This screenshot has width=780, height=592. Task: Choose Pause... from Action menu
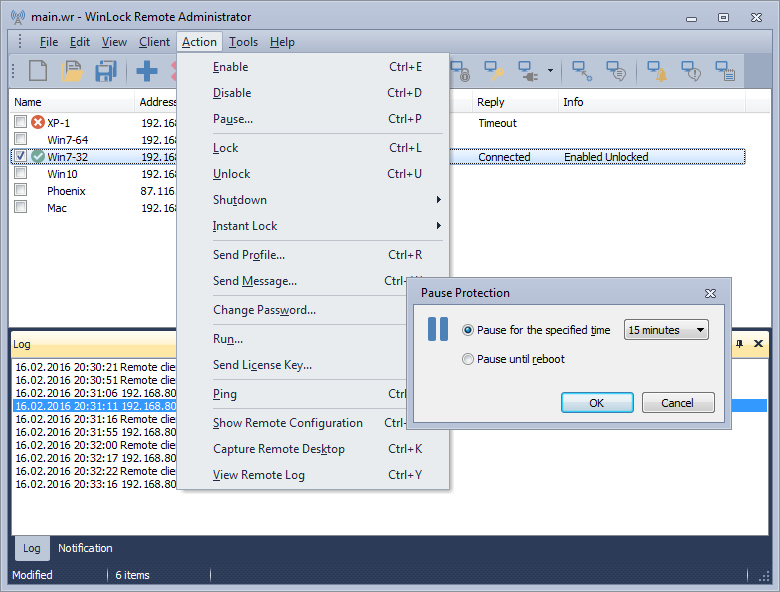tap(313, 118)
